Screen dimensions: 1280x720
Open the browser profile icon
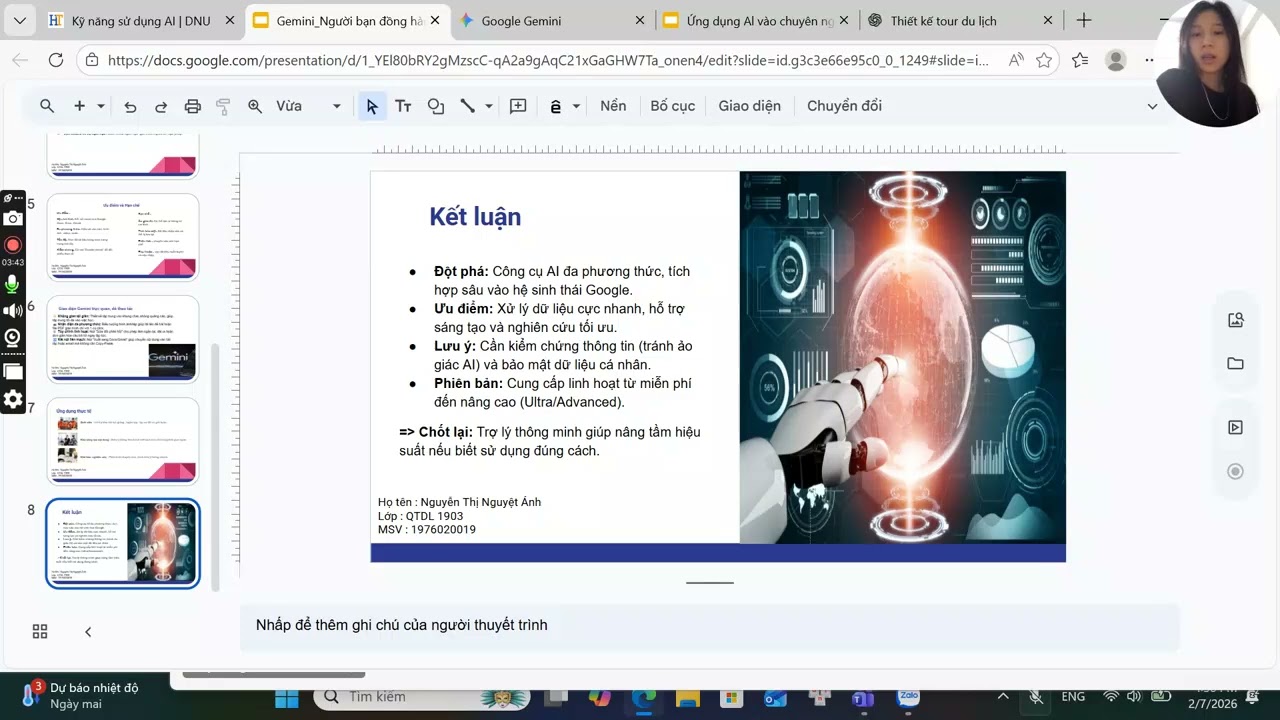point(1116,60)
